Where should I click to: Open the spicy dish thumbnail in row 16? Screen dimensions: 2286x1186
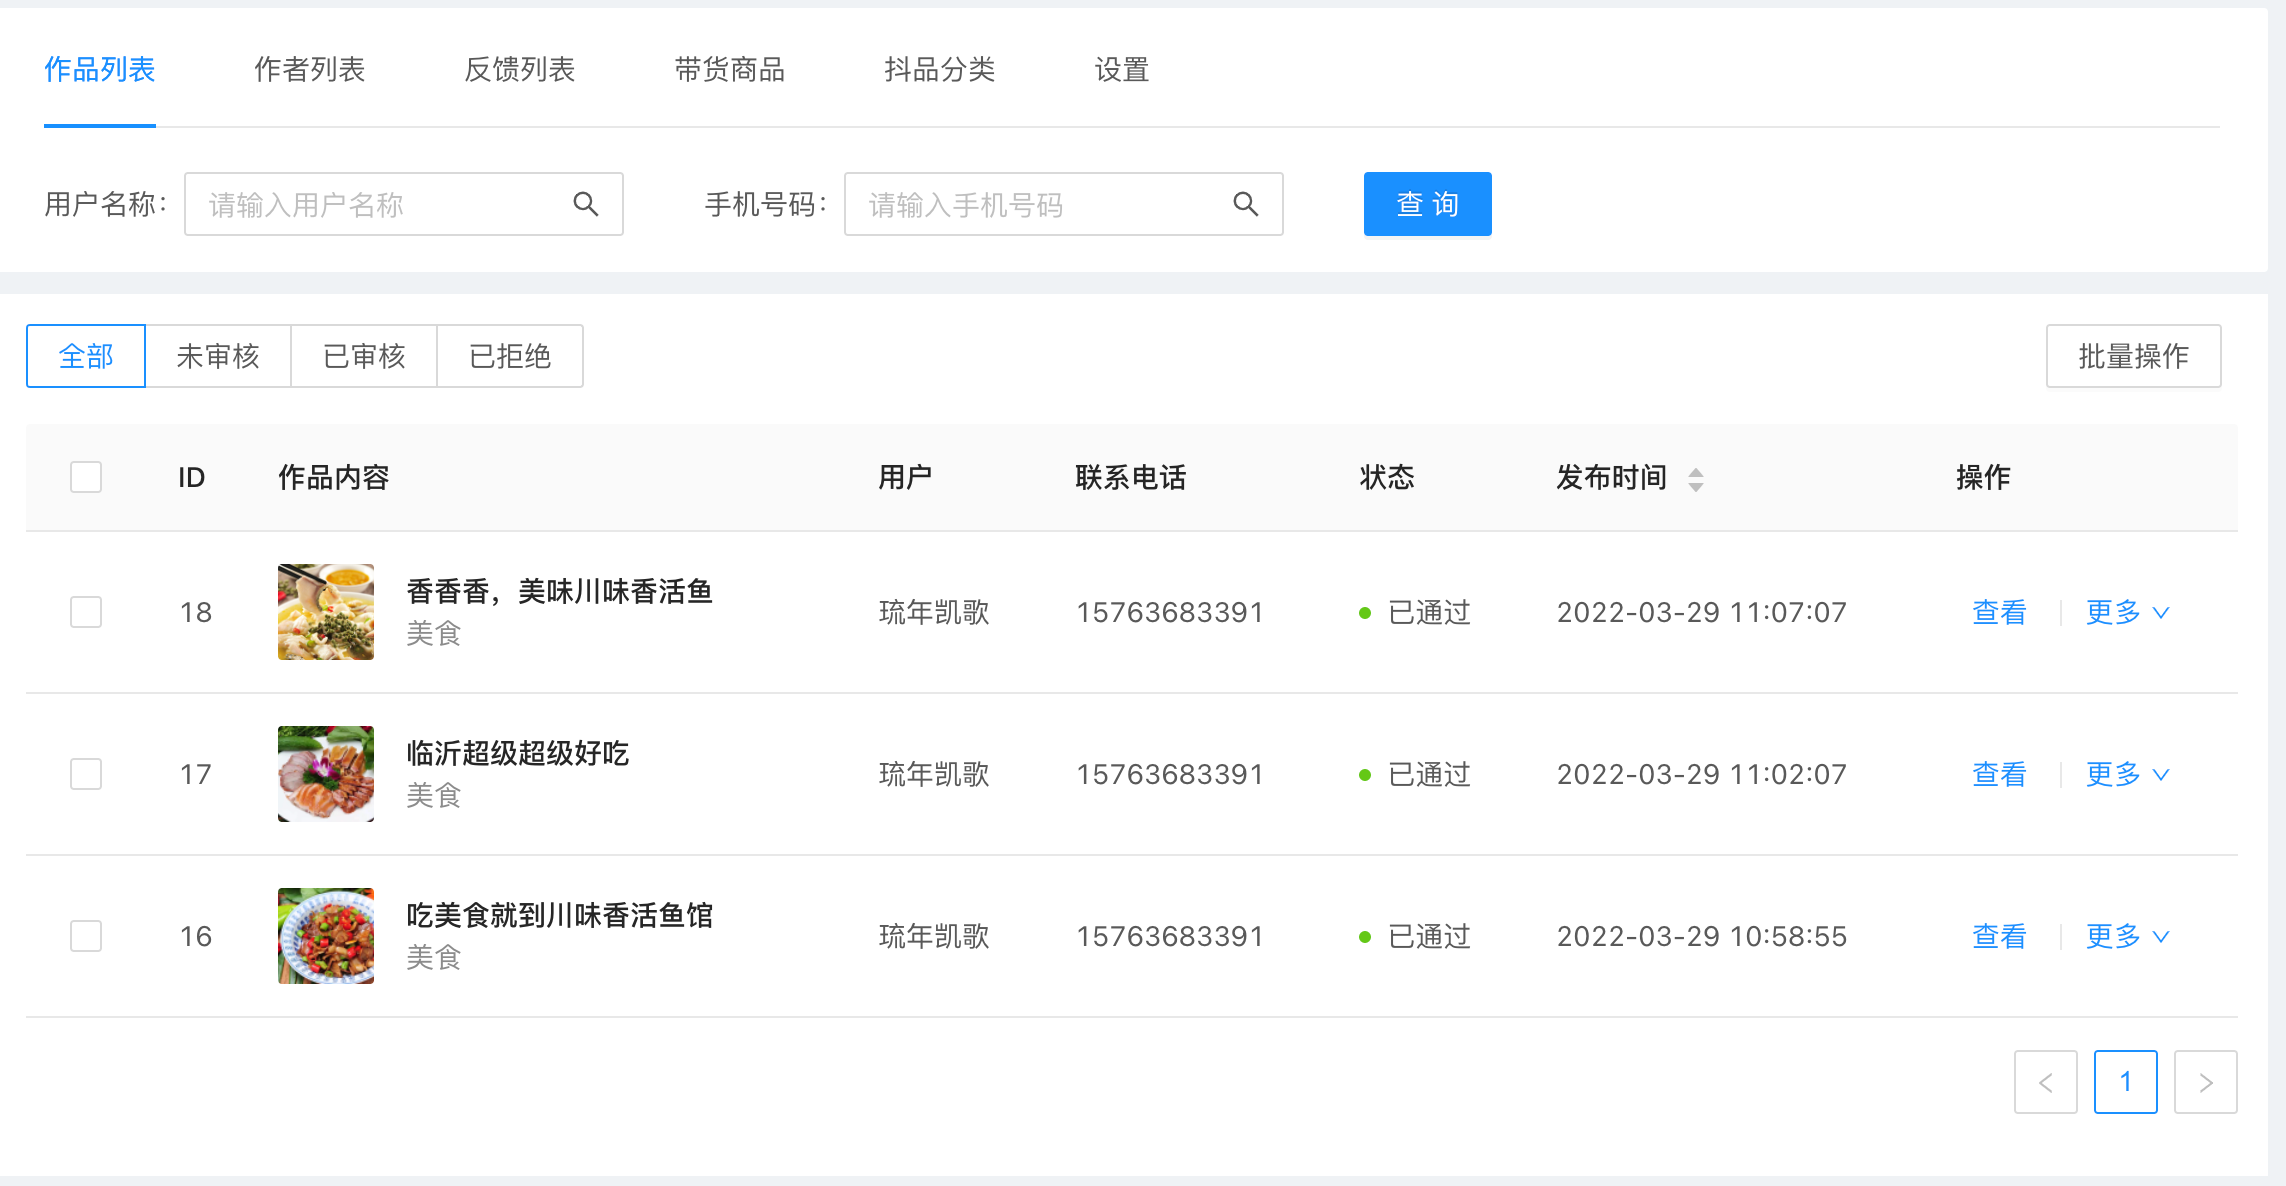[326, 936]
